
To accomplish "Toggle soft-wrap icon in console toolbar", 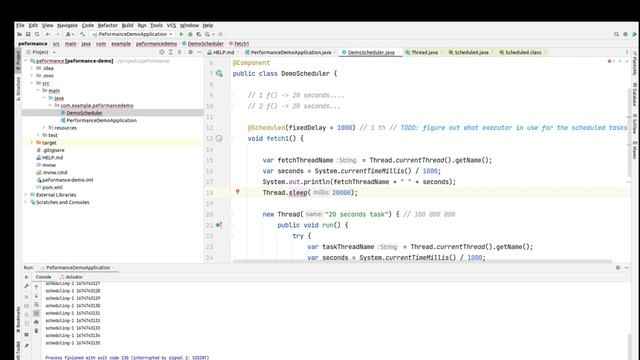I will [x=36, y=305].
